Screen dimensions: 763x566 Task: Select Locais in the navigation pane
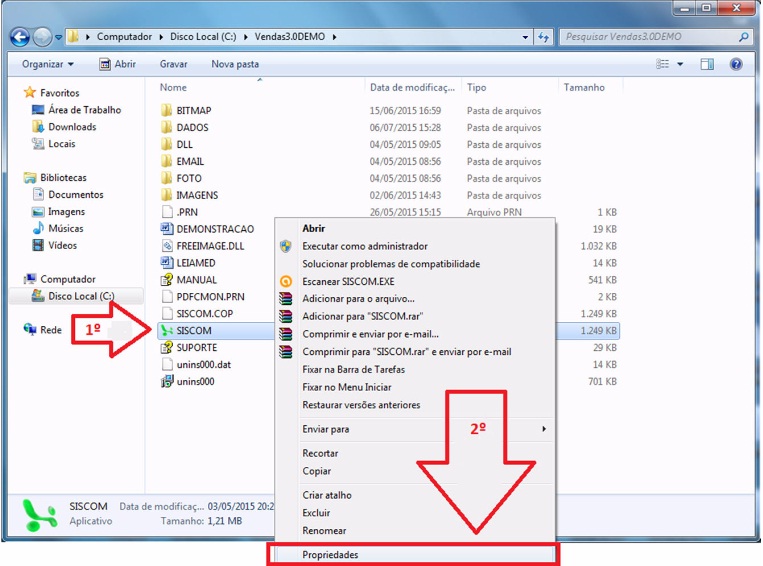62,144
